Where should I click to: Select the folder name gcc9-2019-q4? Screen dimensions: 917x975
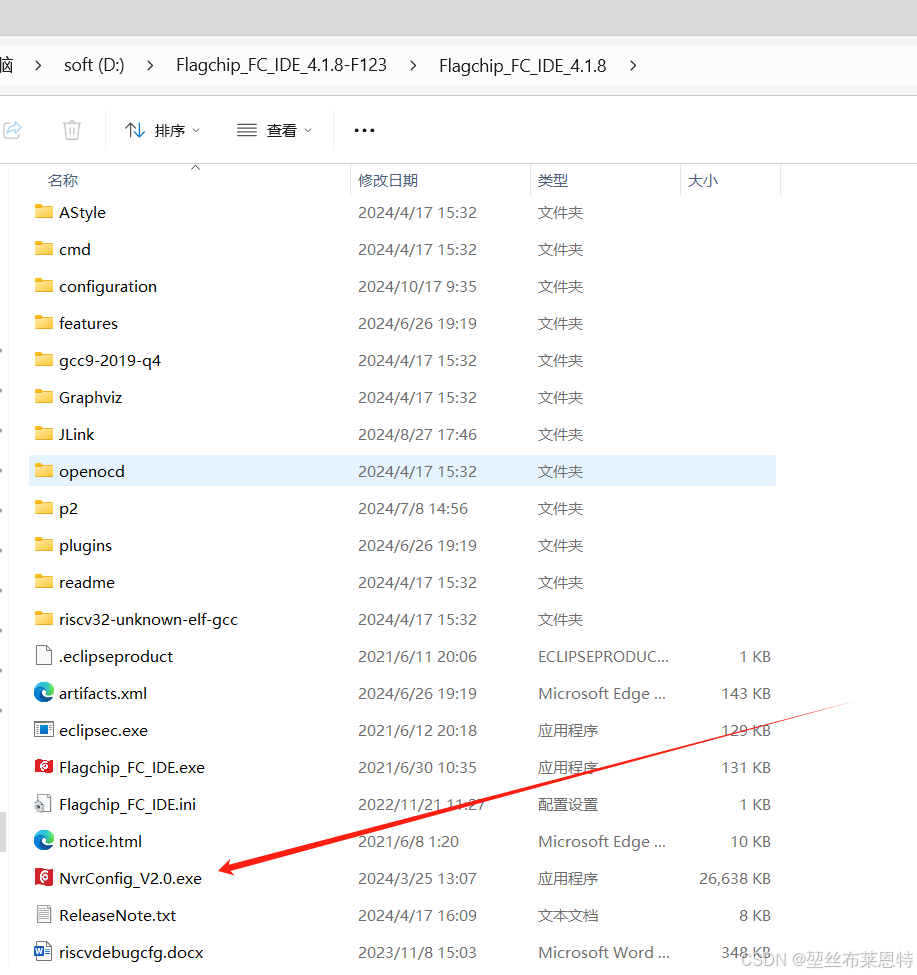[110, 361]
